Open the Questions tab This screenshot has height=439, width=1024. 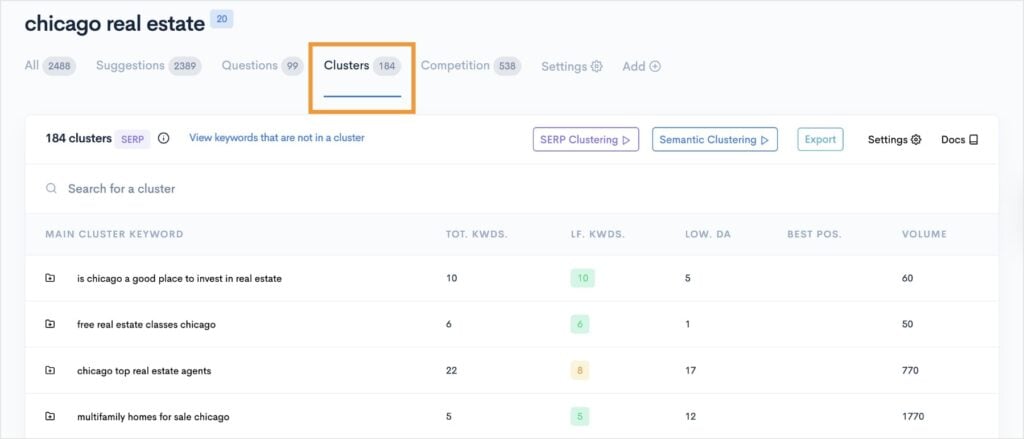263,66
